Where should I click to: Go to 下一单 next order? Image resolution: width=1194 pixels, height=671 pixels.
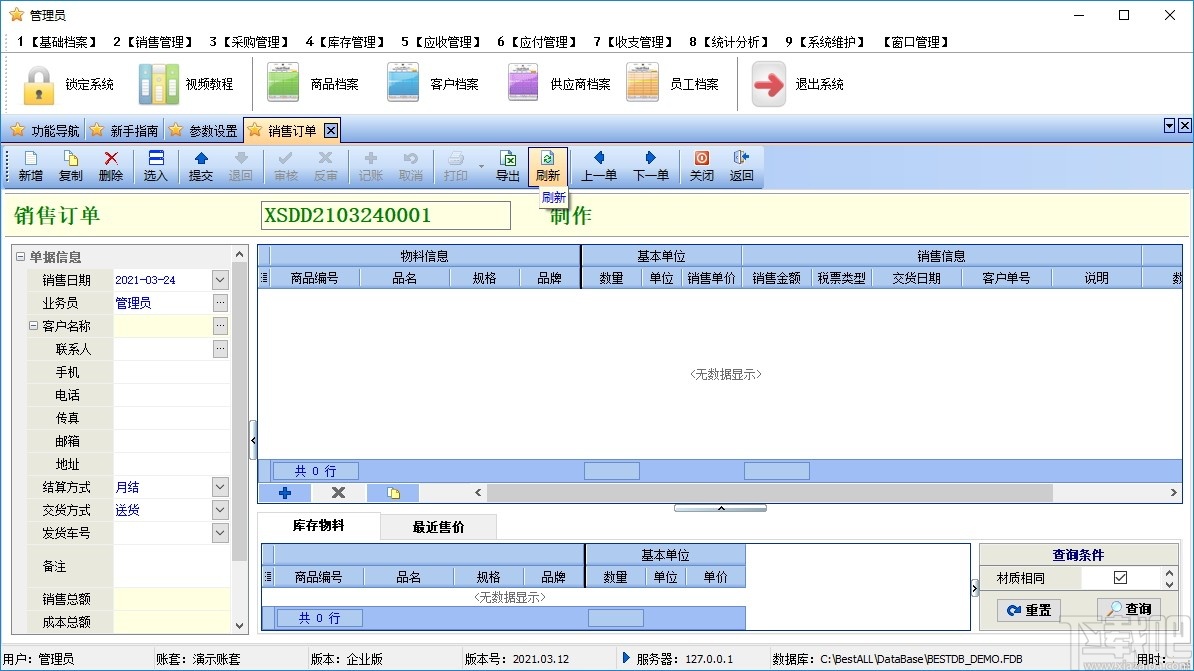coord(651,166)
